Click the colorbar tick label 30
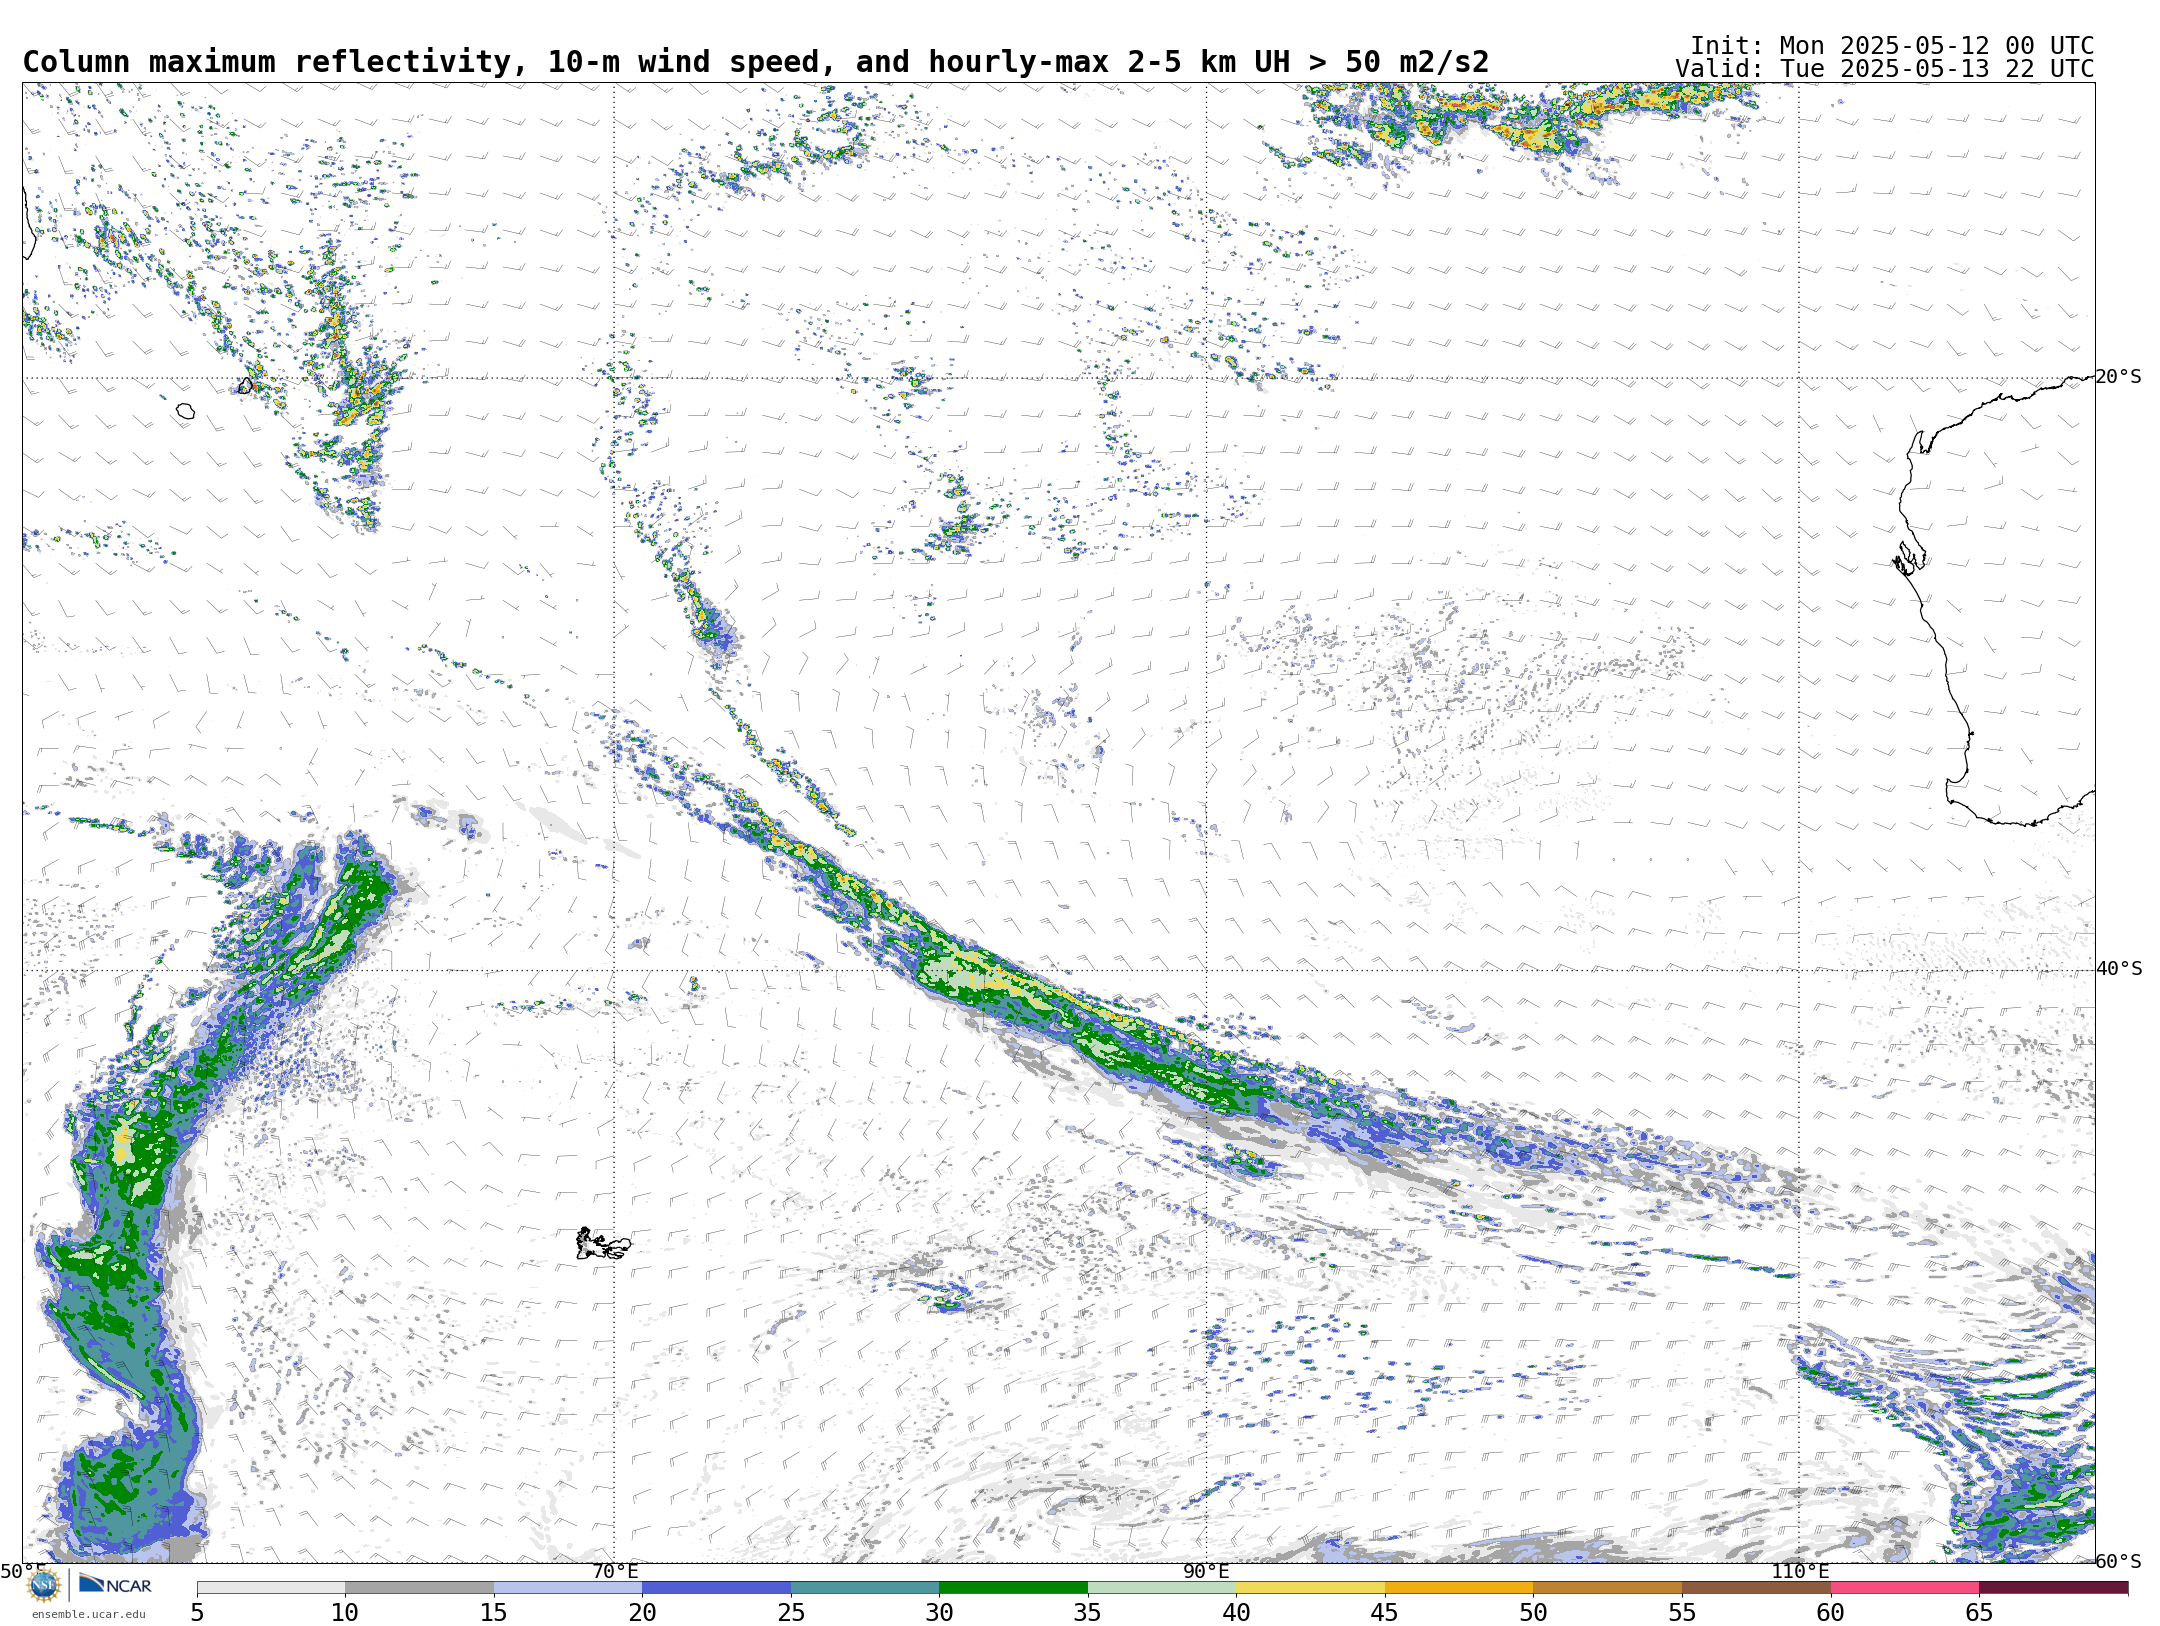The height and width of the screenshot is (1626, 2160). click(939, 1613)
